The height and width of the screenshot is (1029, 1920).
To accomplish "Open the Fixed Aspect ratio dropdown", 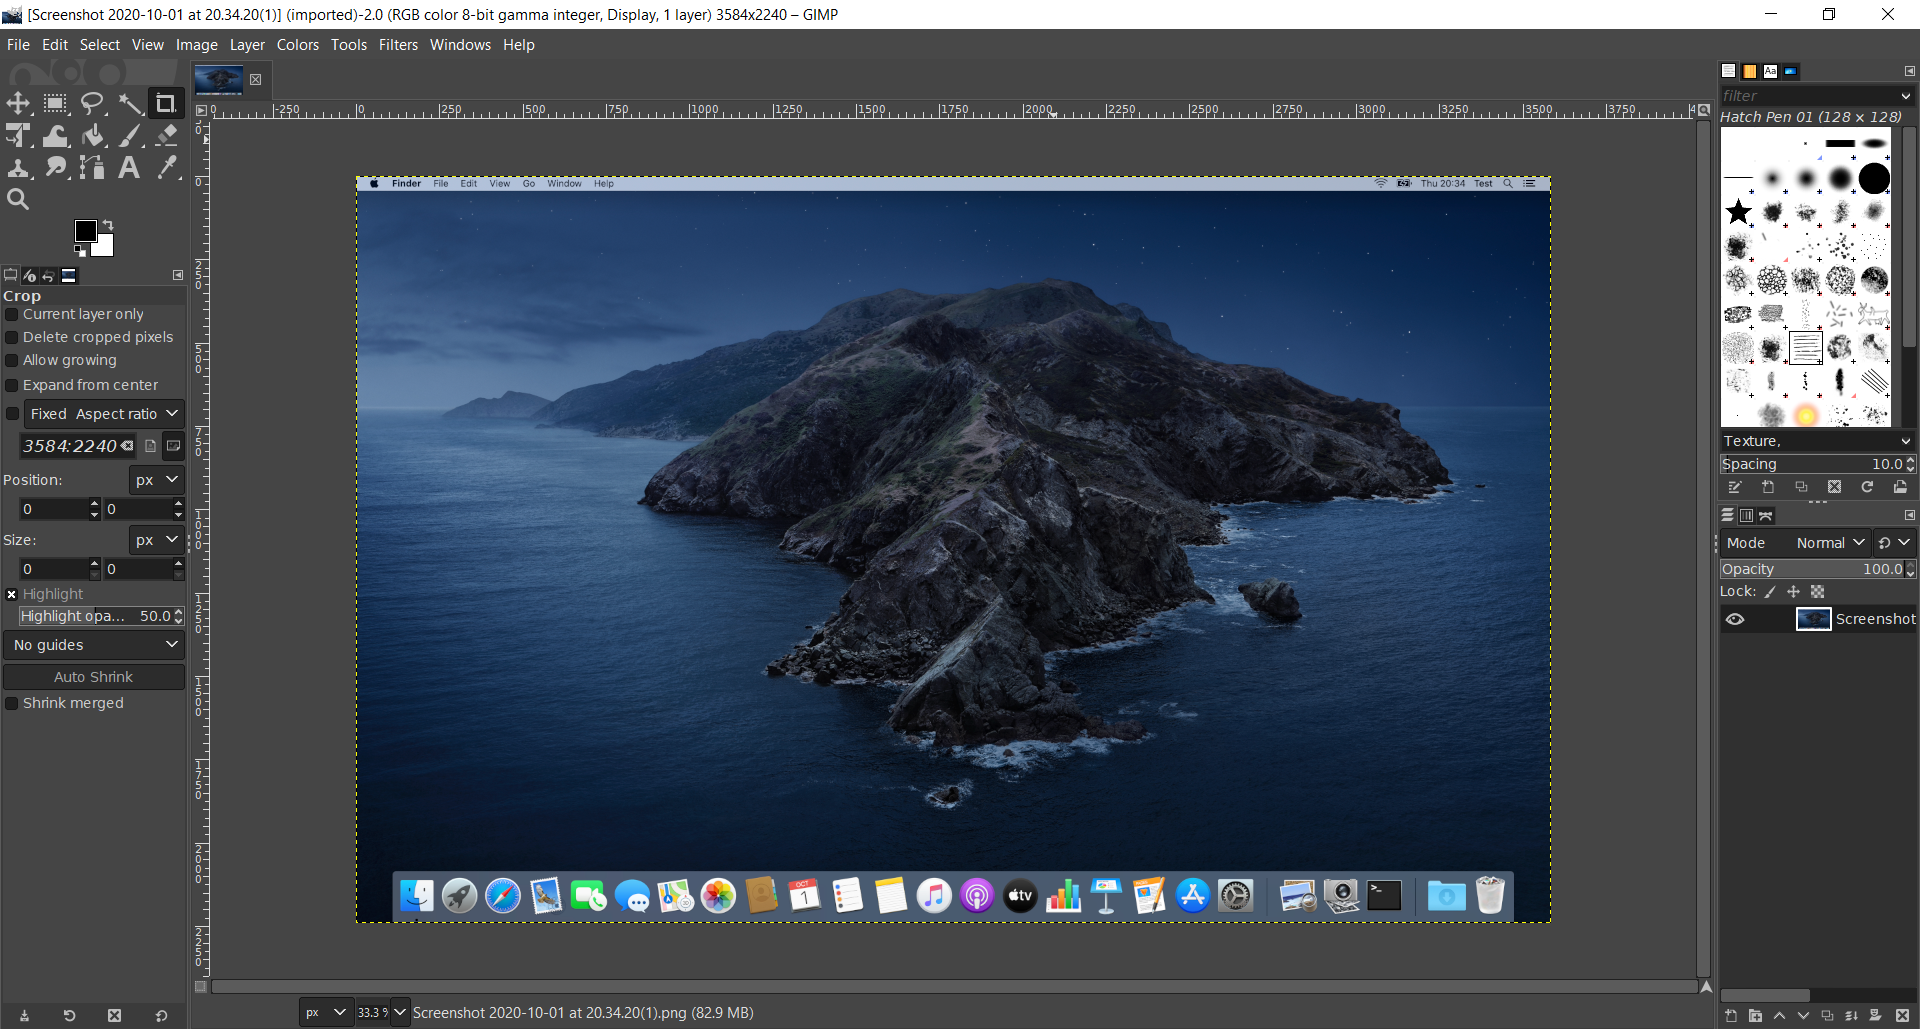I will pos(104,414).
